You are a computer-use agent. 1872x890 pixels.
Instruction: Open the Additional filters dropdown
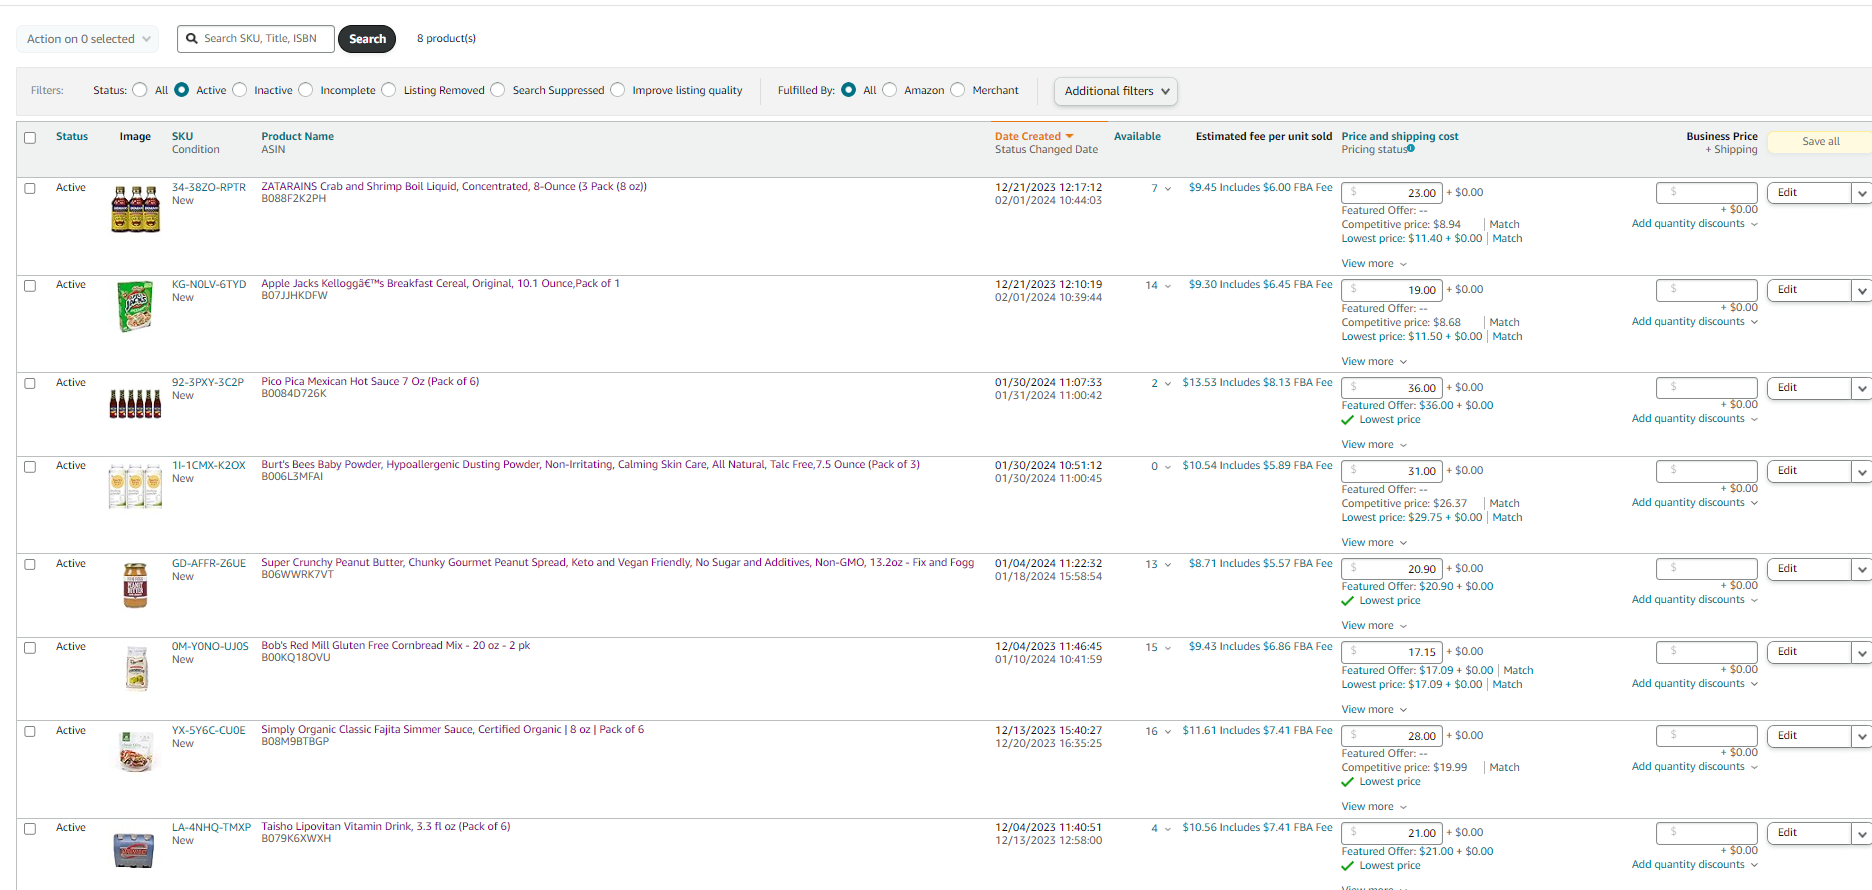(1116, 91)
